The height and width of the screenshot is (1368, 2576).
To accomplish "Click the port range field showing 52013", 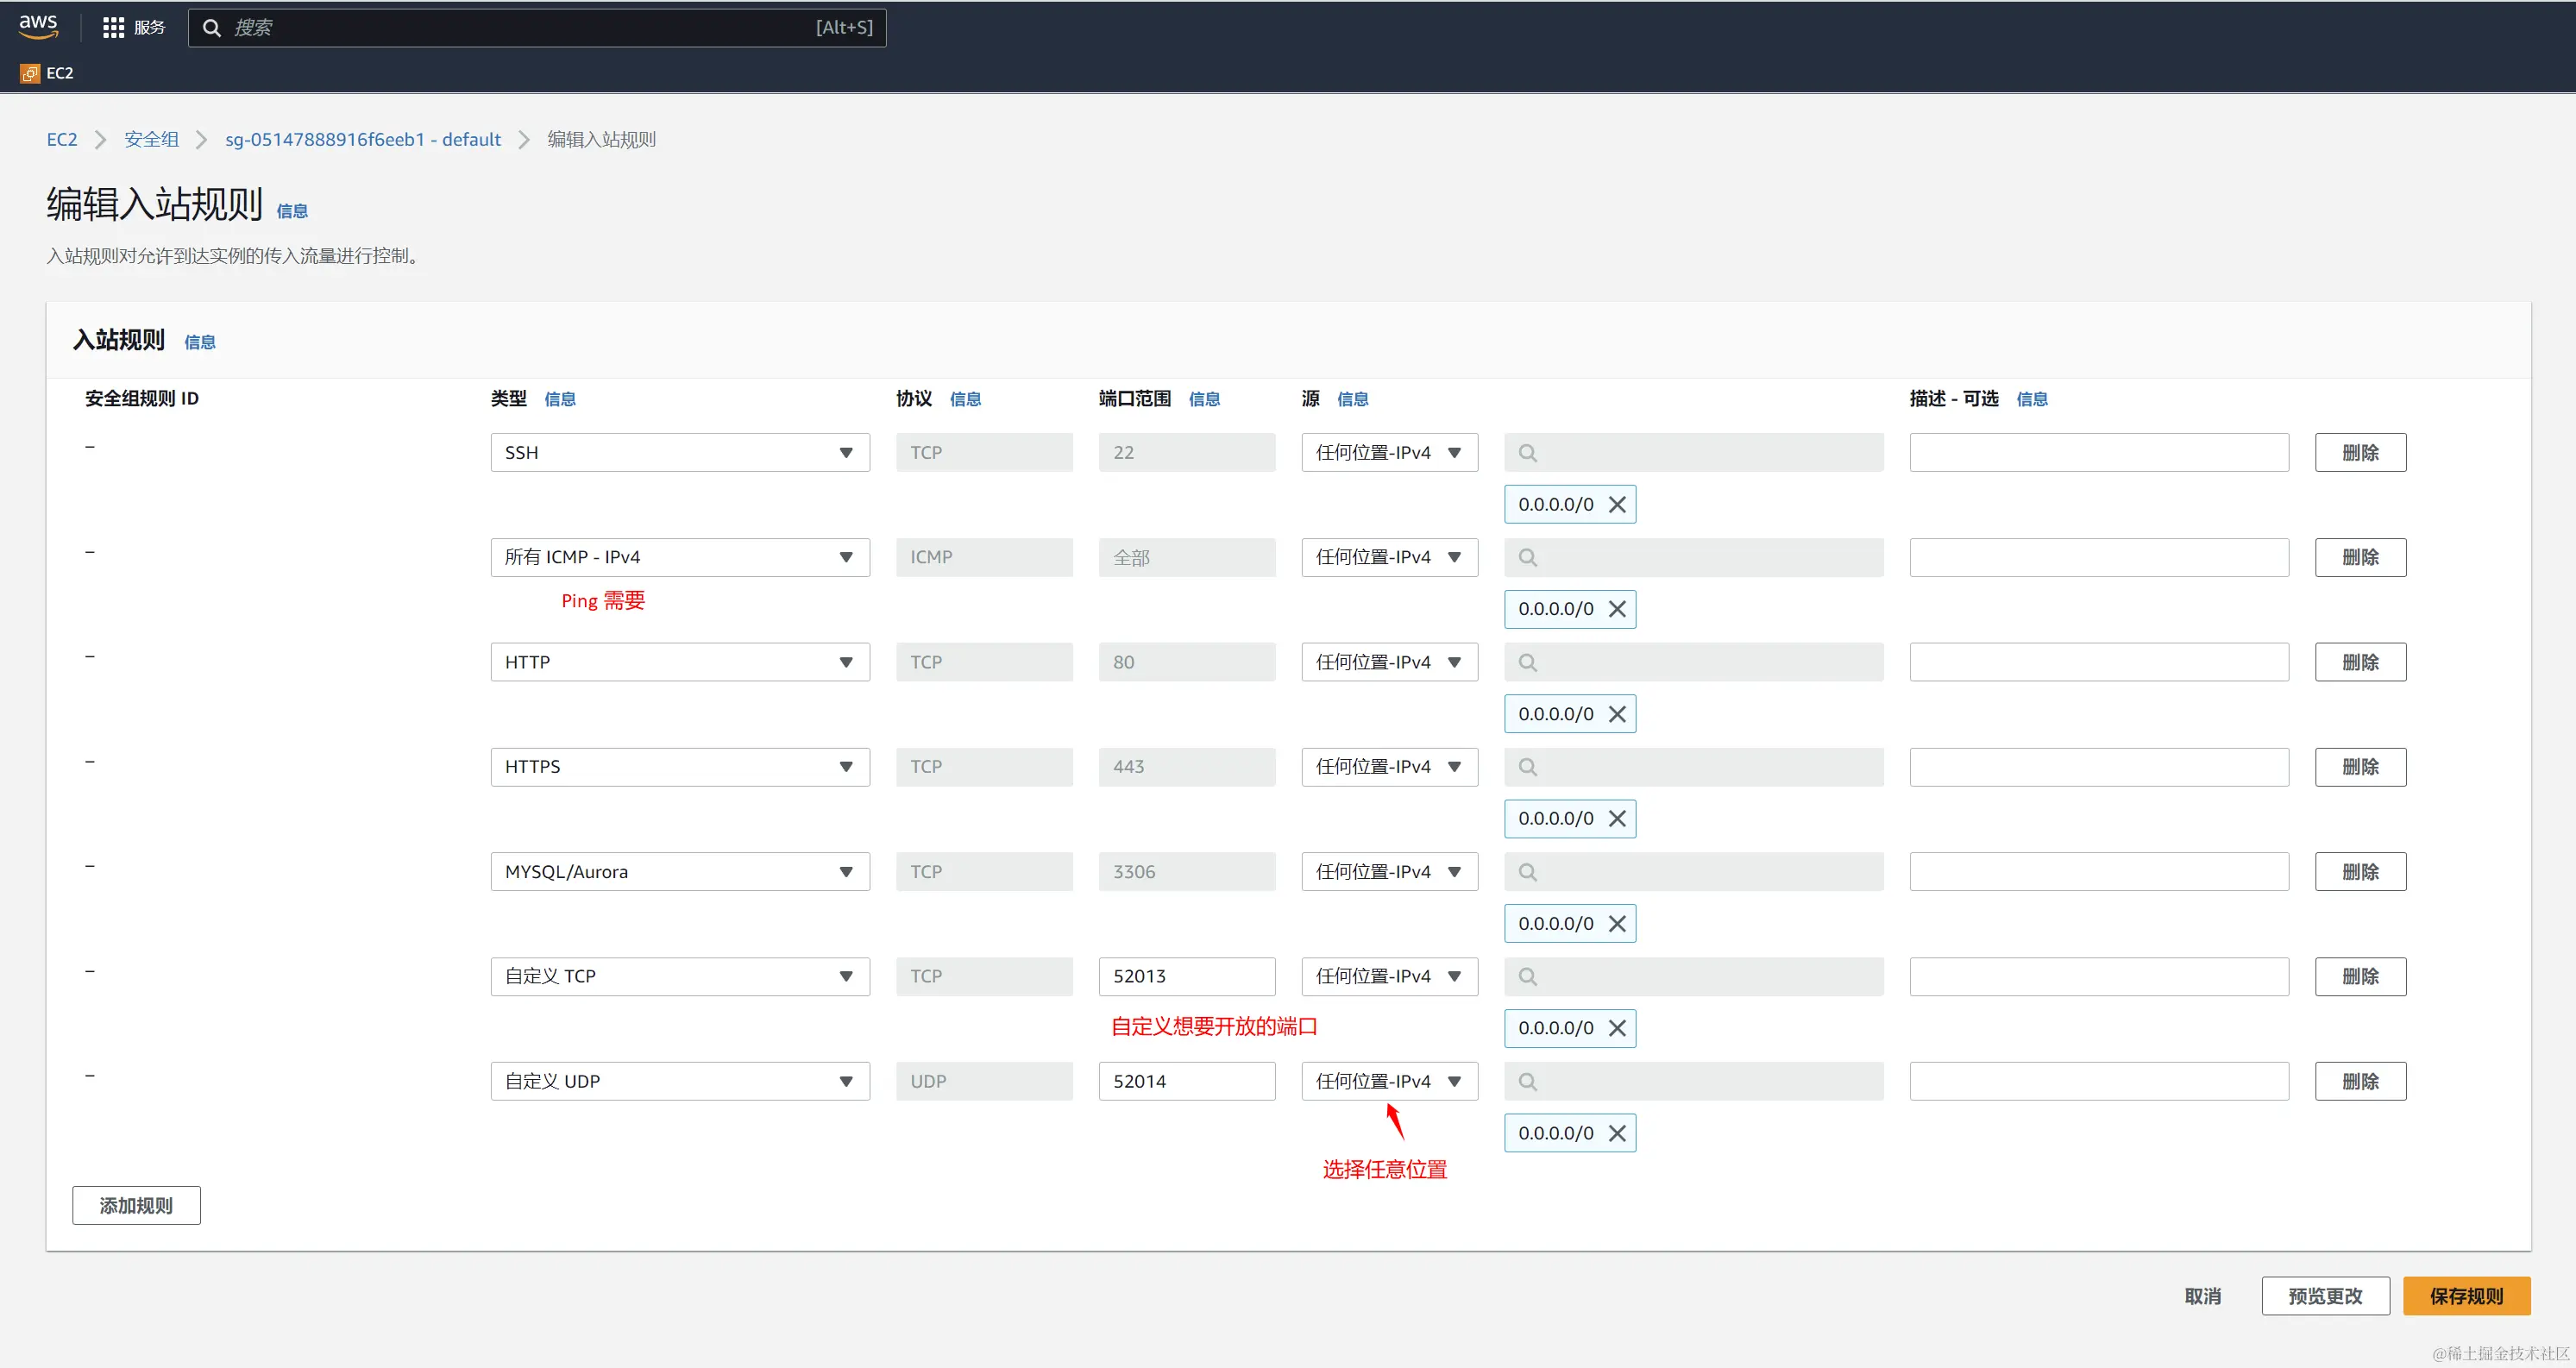I will click(x=1186, y=976).
